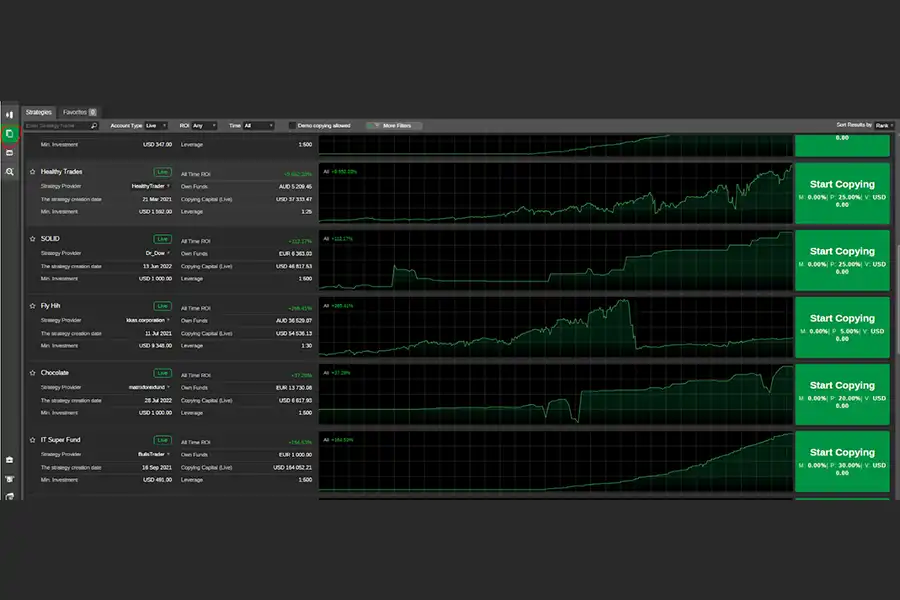Viewport: 900px width, 600px height.
Task: Click the Healthy Trades strategy title
Action: (x=61, y=172)
